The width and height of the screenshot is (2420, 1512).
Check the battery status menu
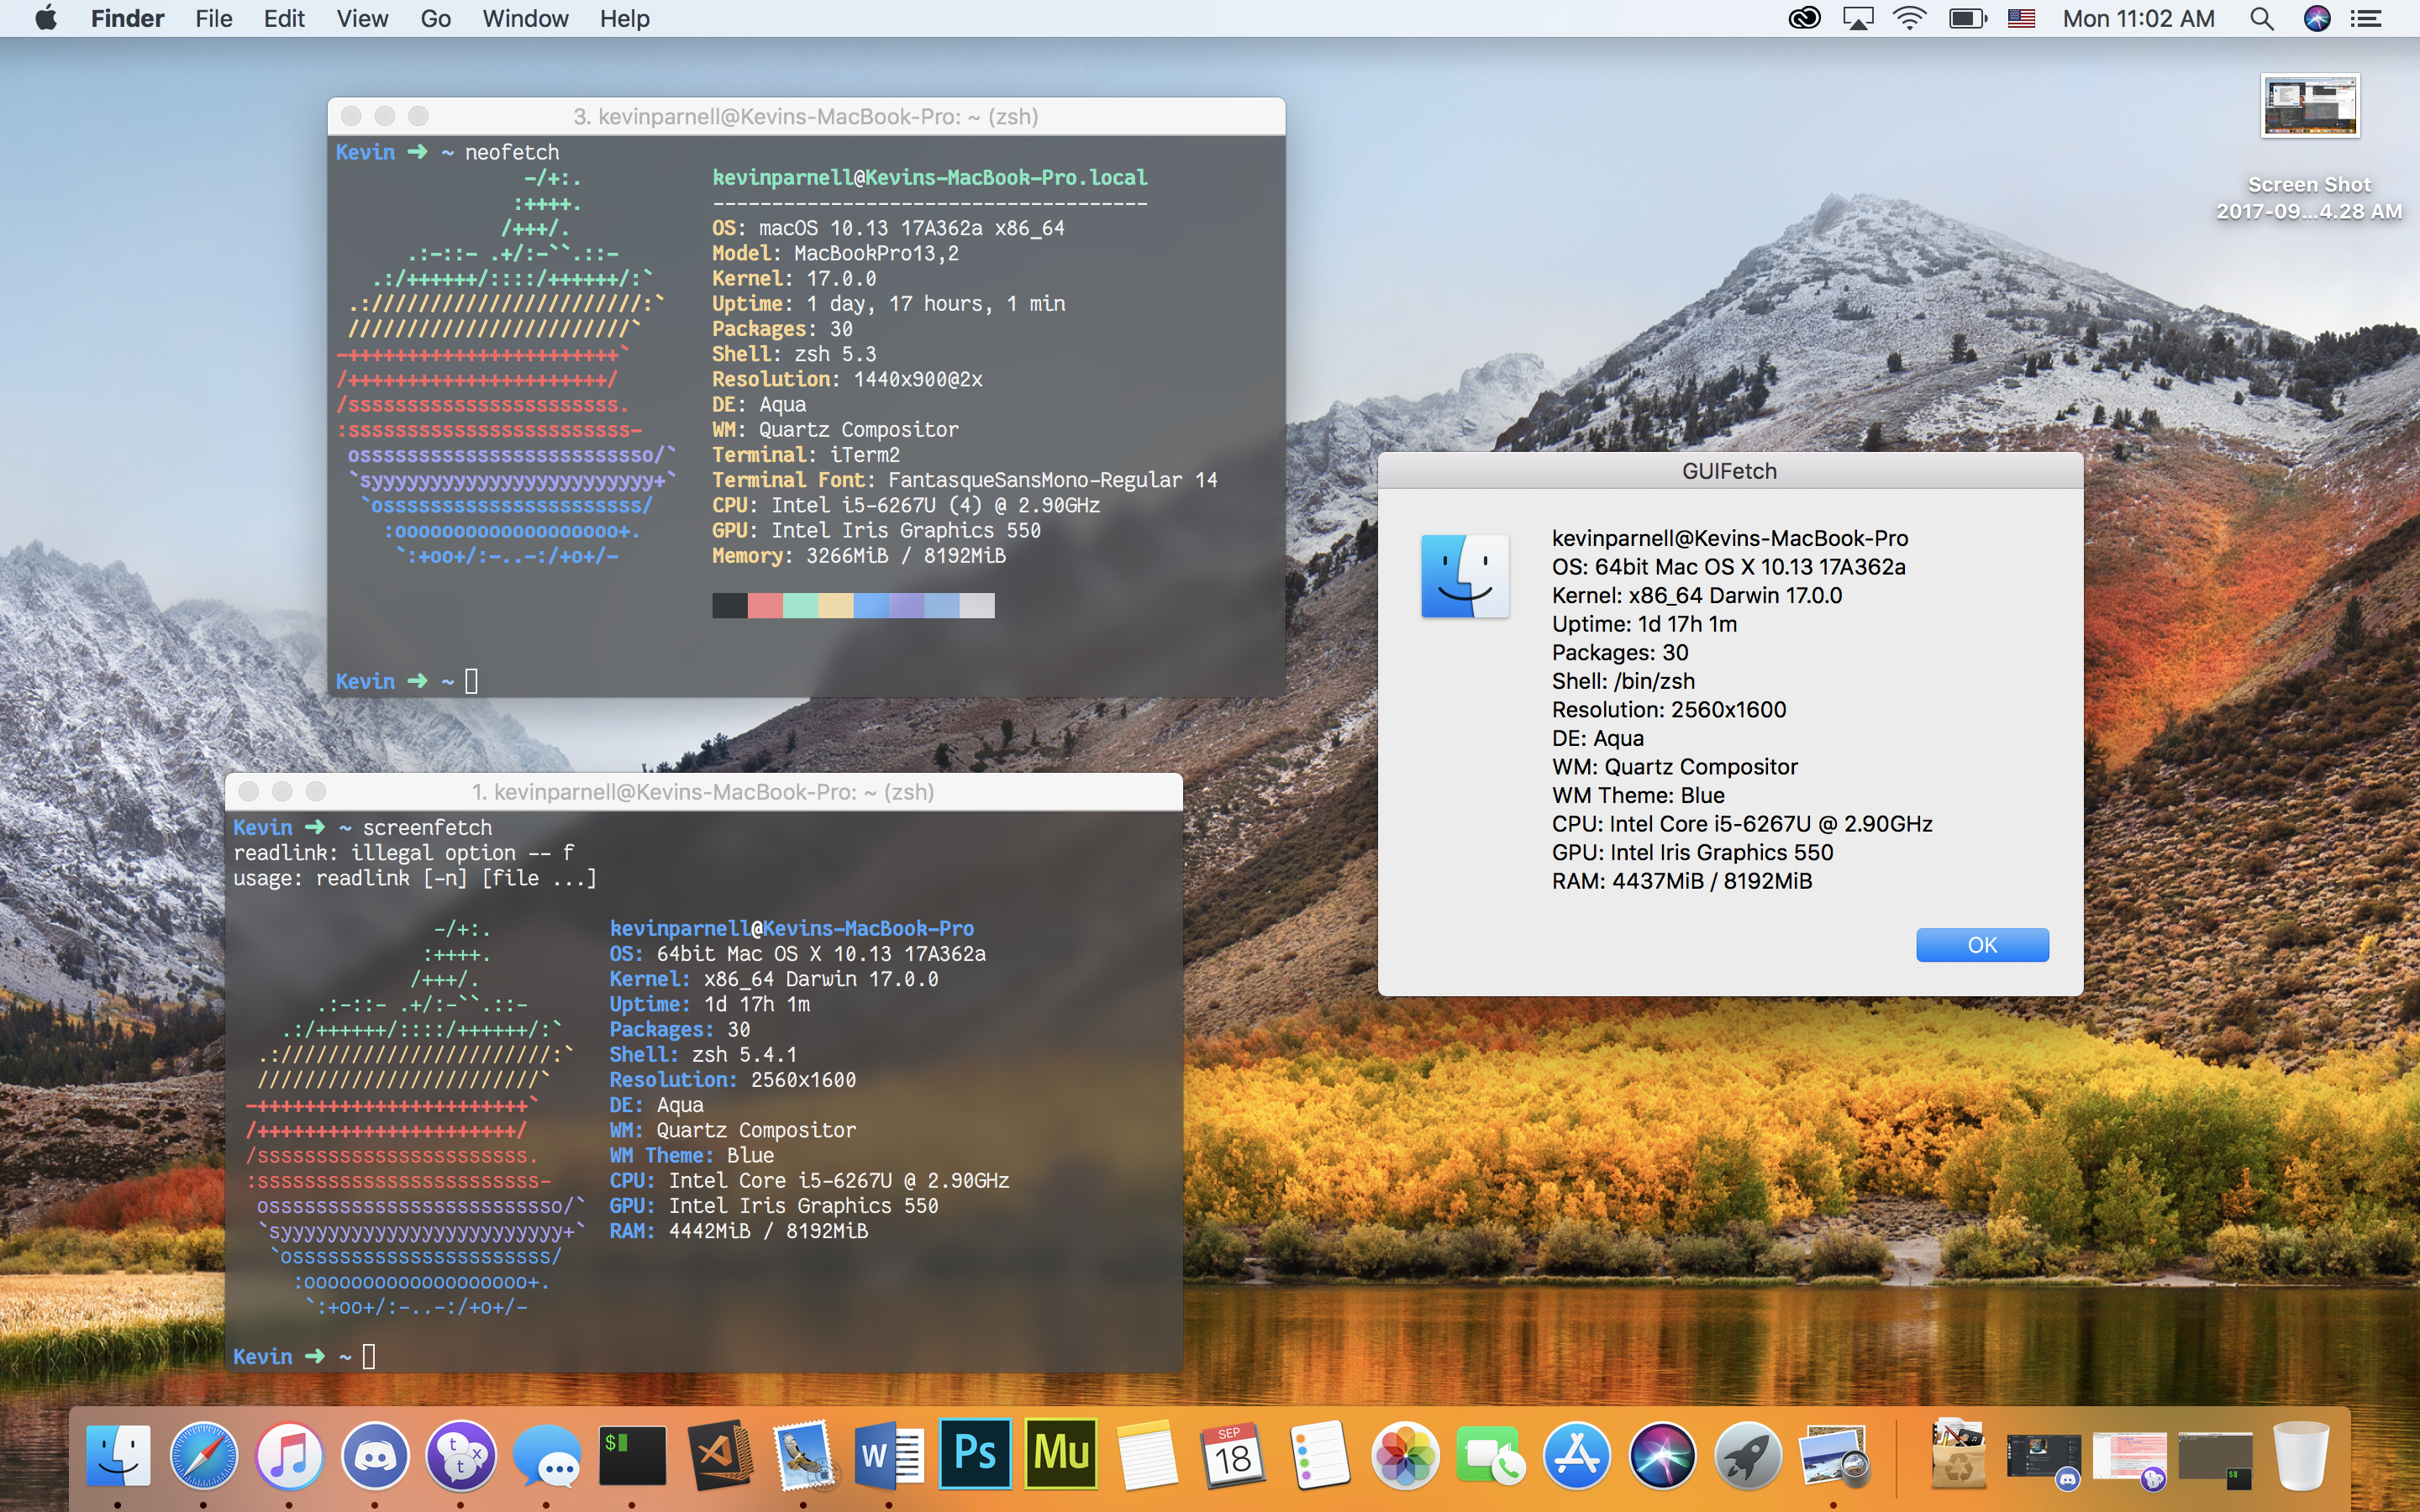click(x=1967, y=18)
